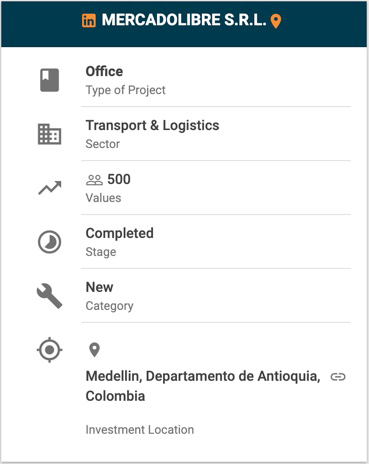
Task: Click the Completed stage value
Action: coord(120,233)
